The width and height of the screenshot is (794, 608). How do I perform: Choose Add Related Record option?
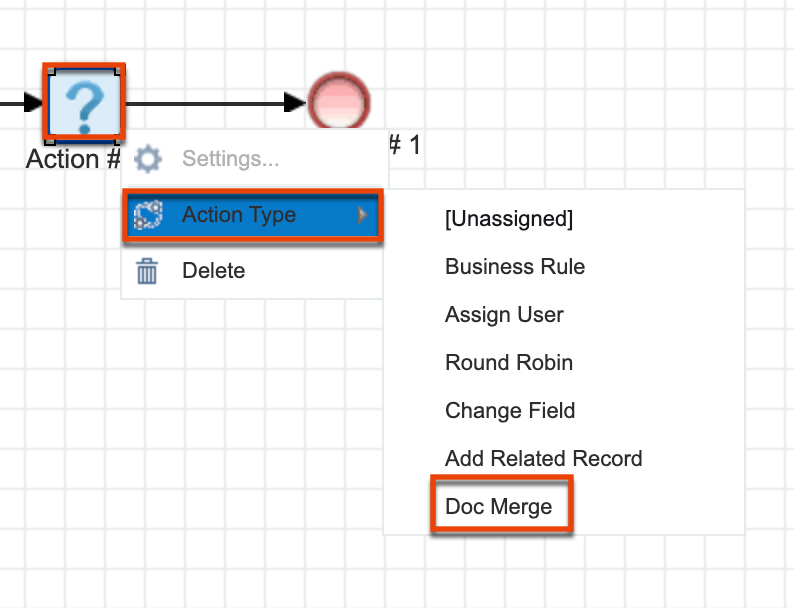point(543,459)
